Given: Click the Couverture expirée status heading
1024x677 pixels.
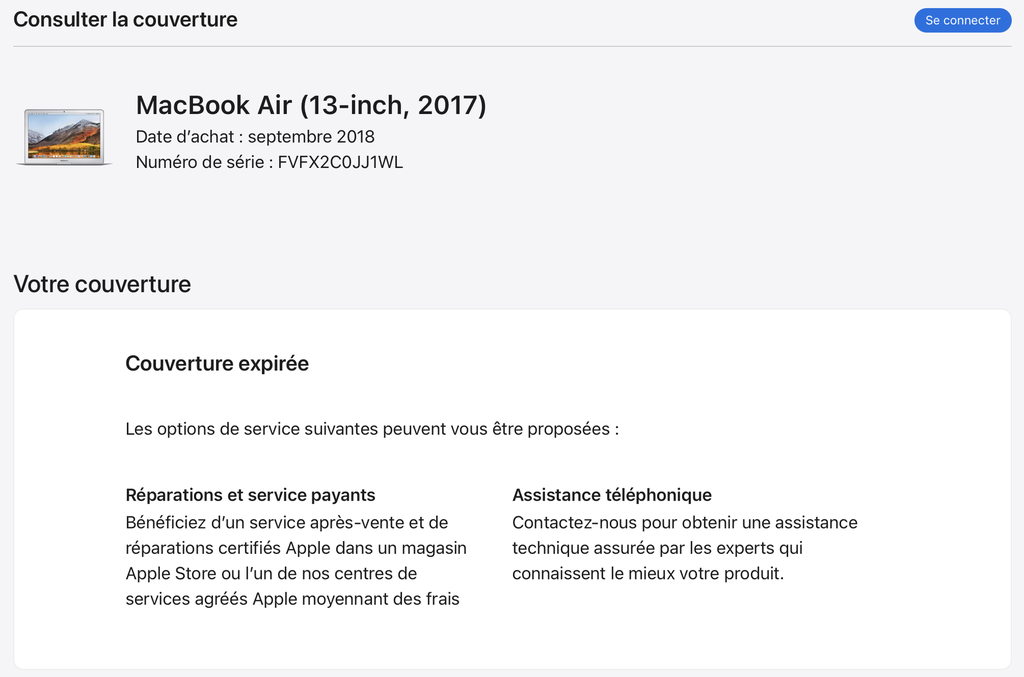Looking at the screenshot, I should tap(217, 364).
